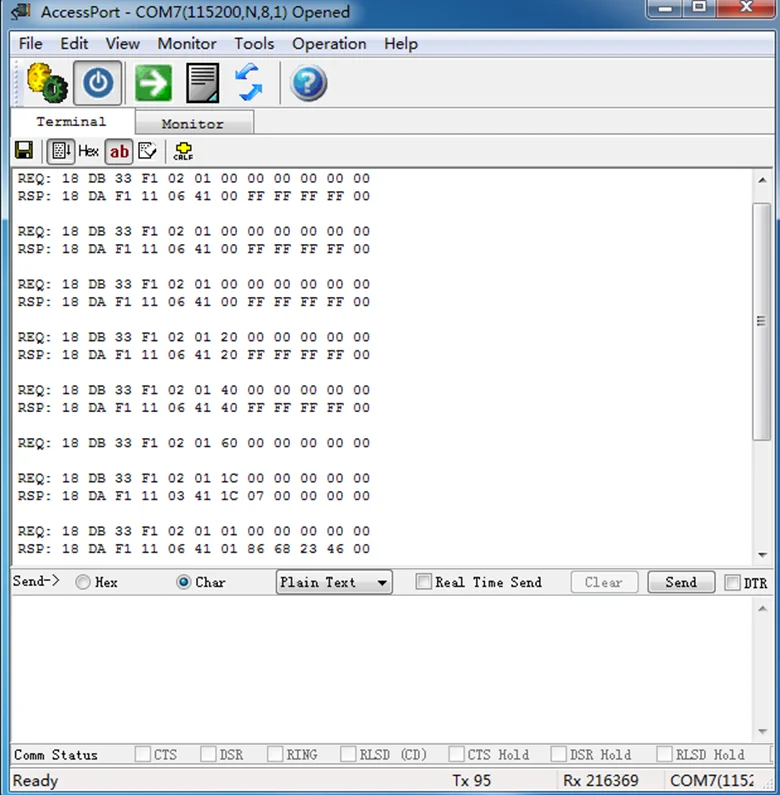Select the Hex send radio button

[x=83, y=582]
